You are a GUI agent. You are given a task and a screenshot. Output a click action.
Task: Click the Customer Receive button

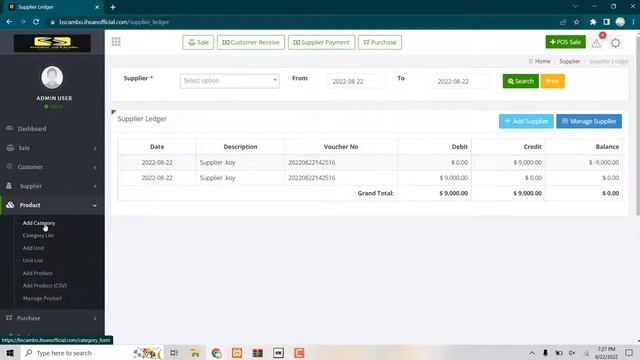(x=251, y=42)
